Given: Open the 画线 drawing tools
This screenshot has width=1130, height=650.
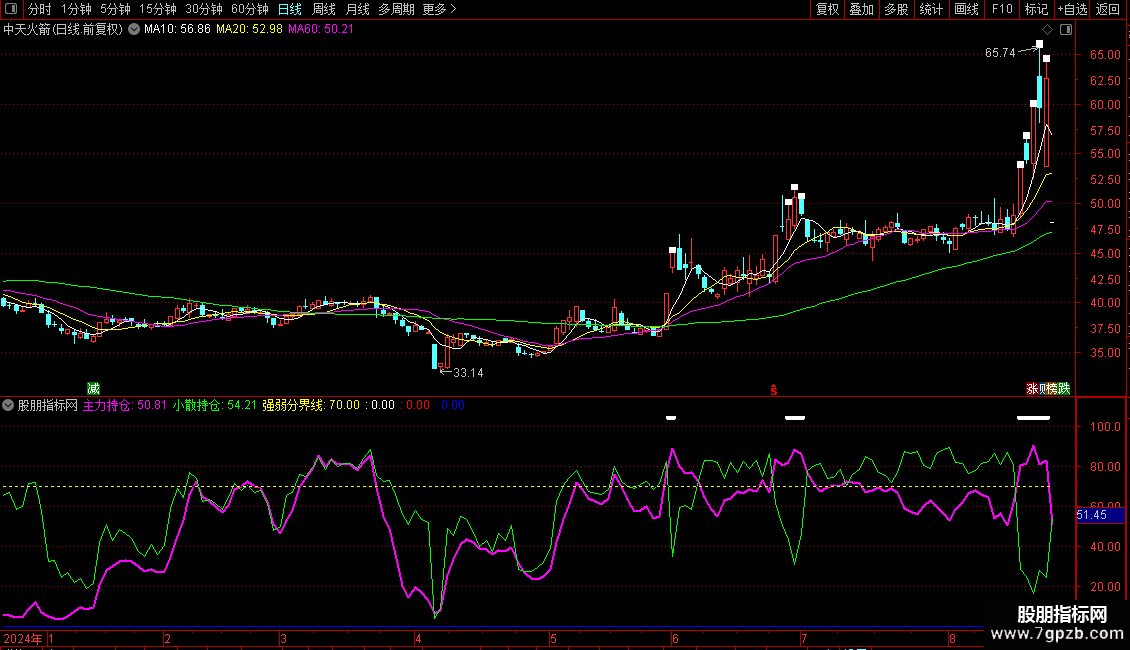Looking at the screenshot, I should [966, 9].
